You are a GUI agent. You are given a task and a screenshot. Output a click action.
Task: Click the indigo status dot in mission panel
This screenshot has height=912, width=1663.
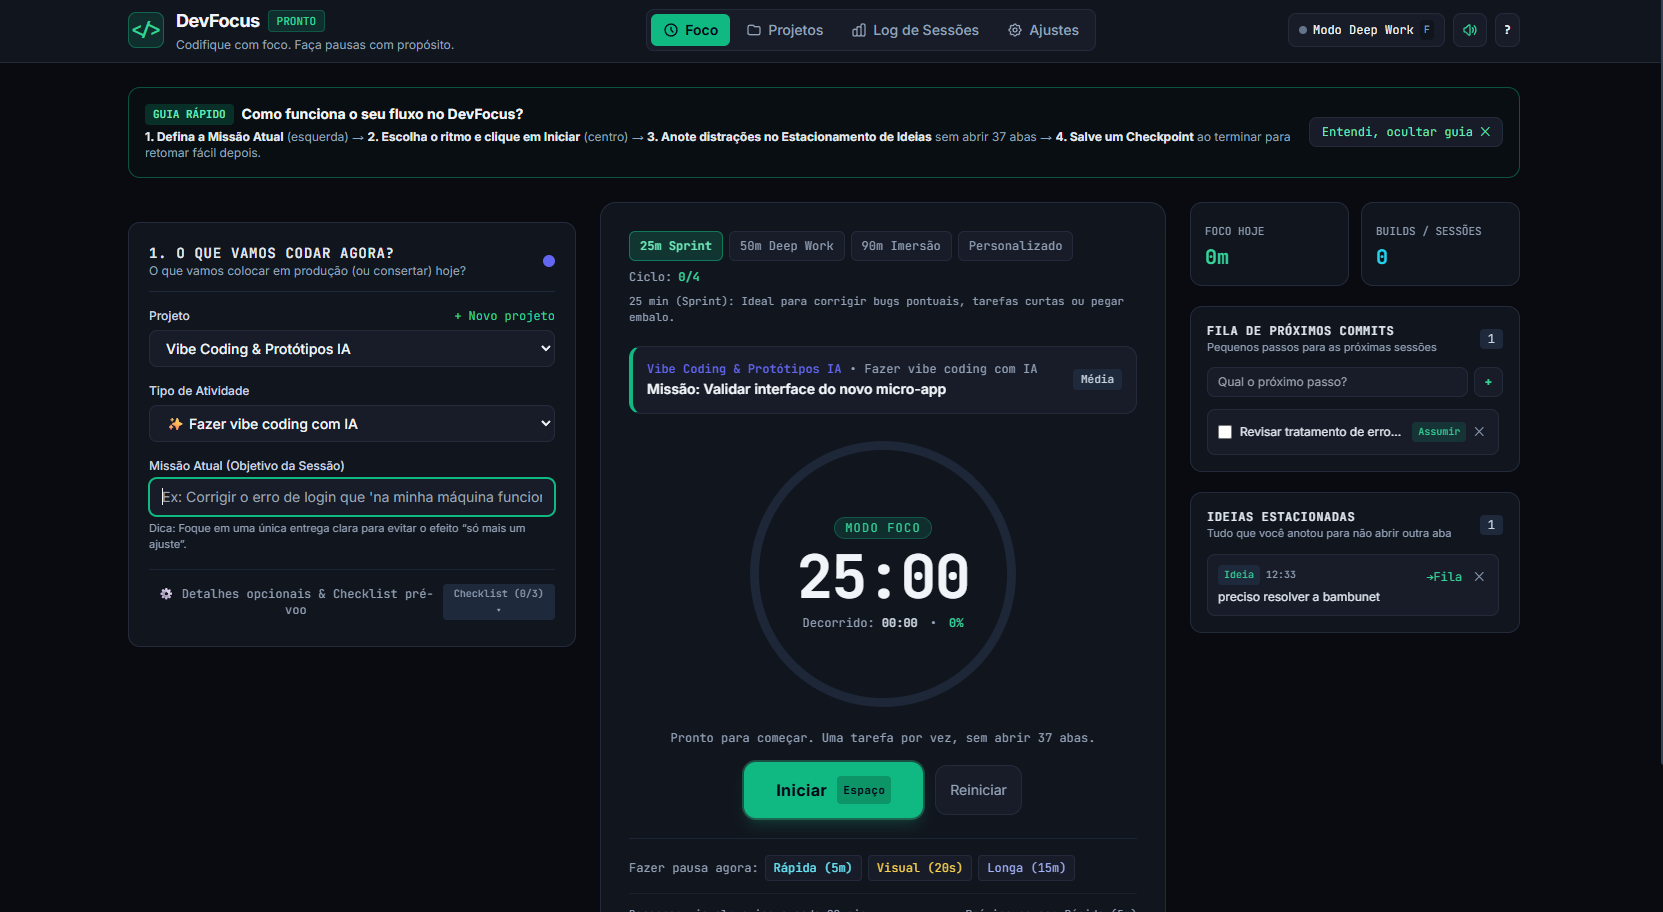(x=549, y=261)
